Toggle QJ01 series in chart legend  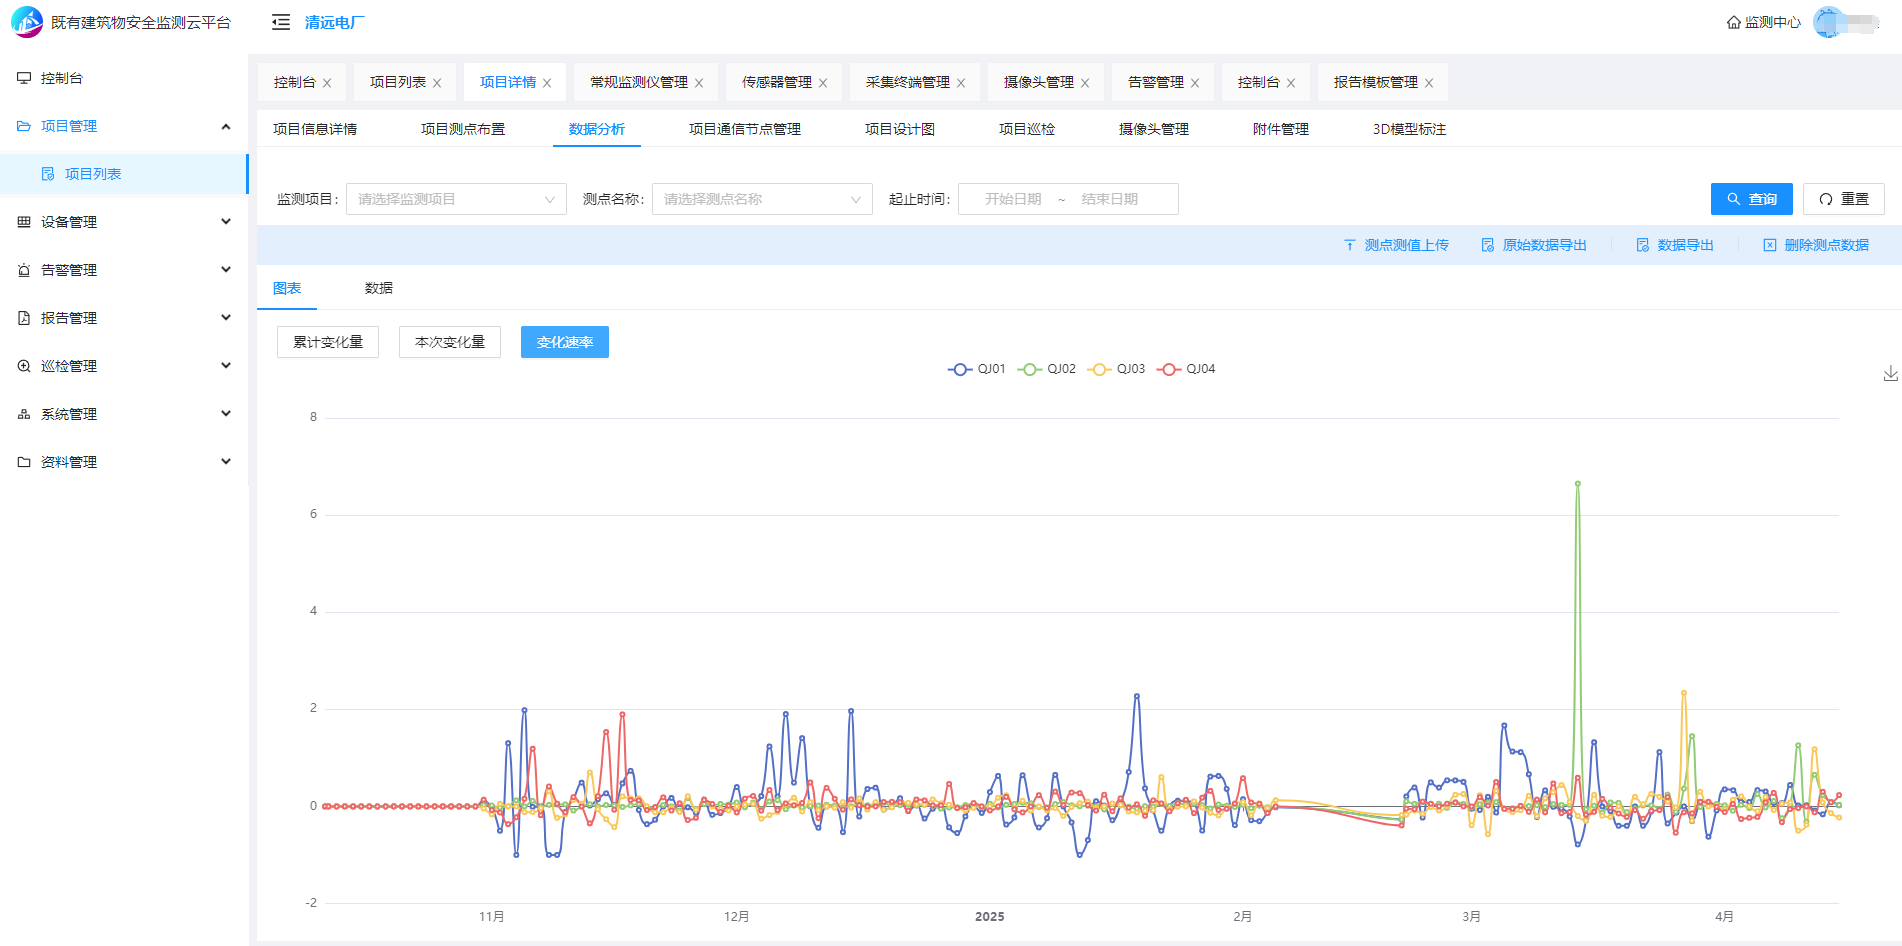coord(976,369)
